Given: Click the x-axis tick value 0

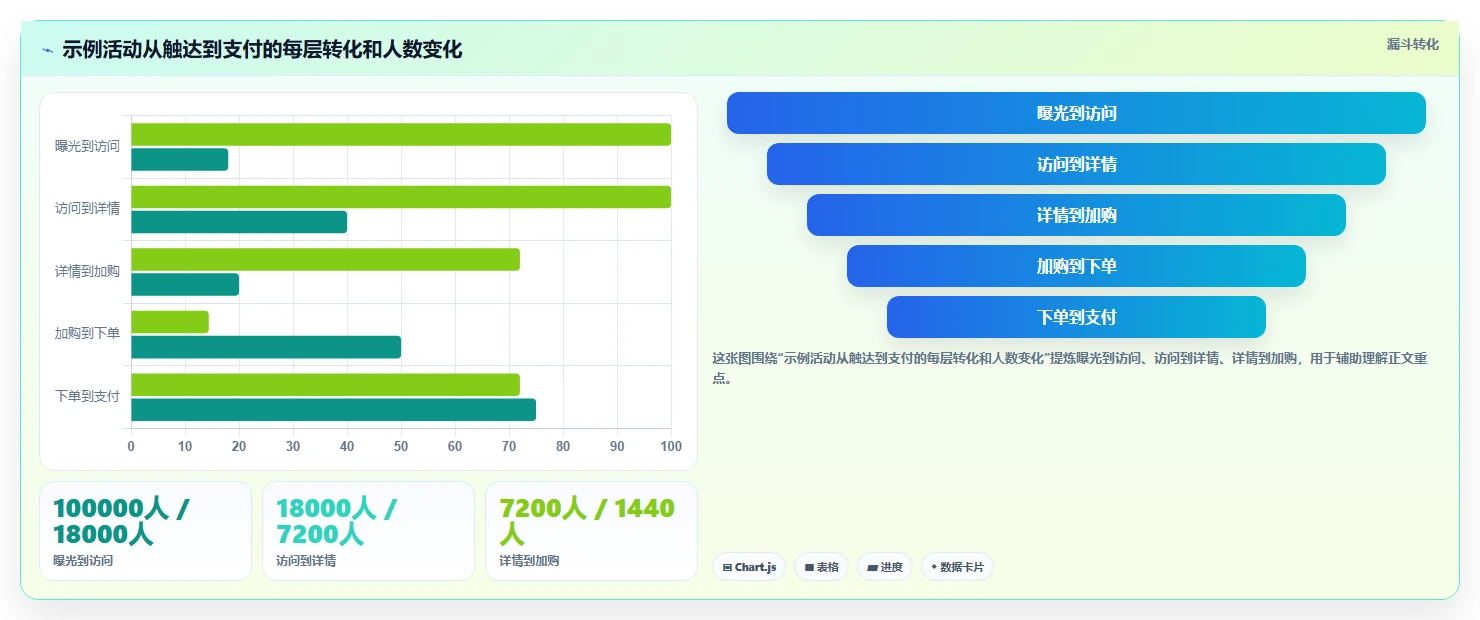Looking at the screenshot, I should (x=131, y=446).
